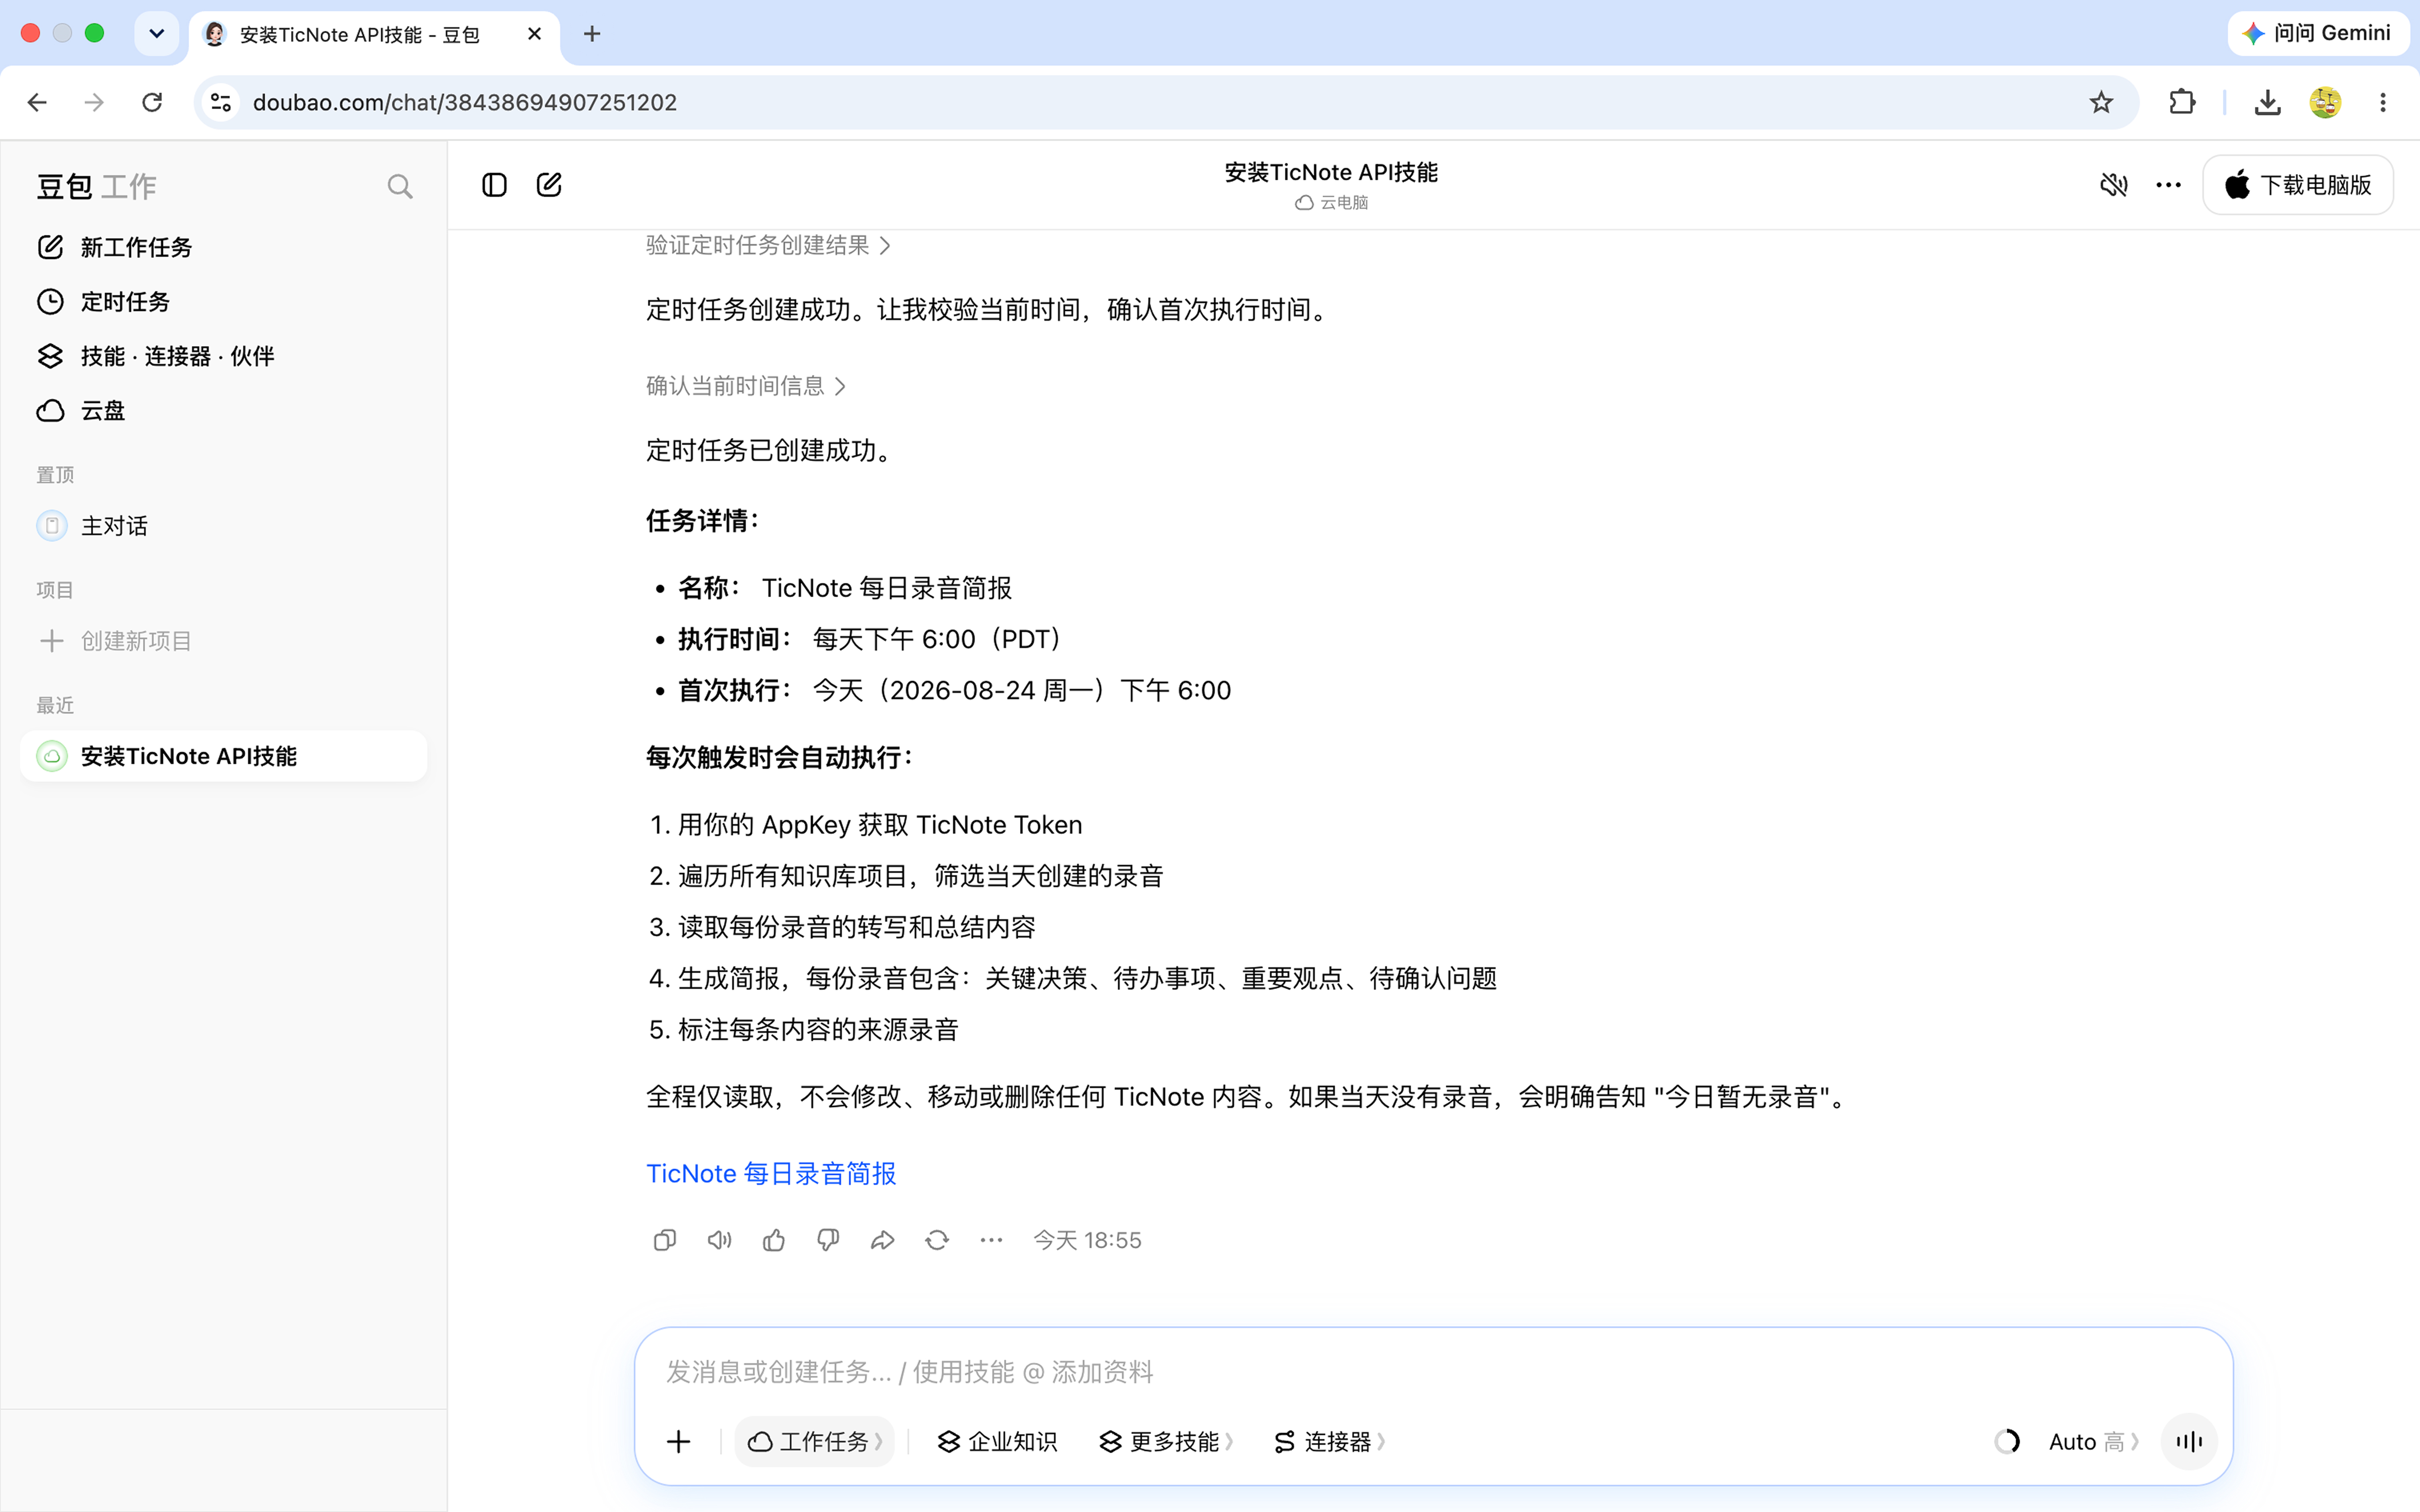The image size is (2420, 1512).
Task: Open a new browser tab with plus
Action: [x=592, y=34]
